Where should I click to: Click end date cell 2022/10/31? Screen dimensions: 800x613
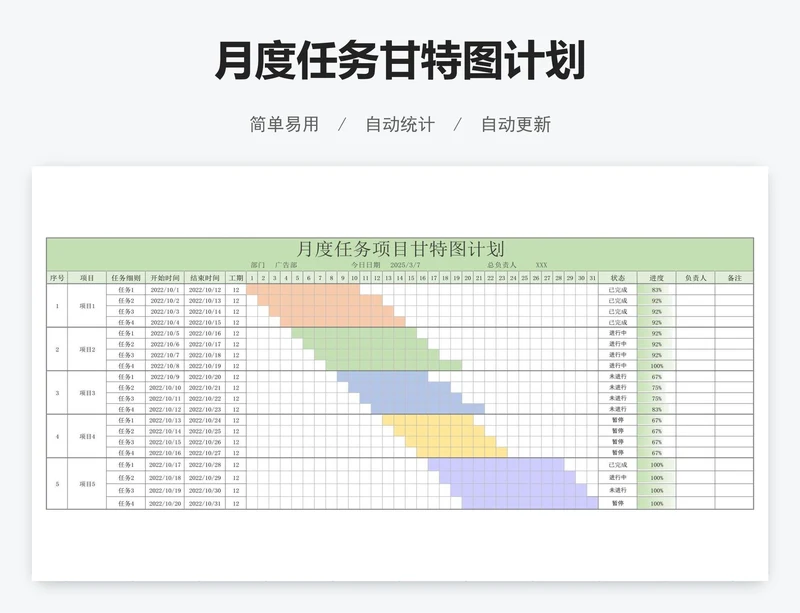205,503
